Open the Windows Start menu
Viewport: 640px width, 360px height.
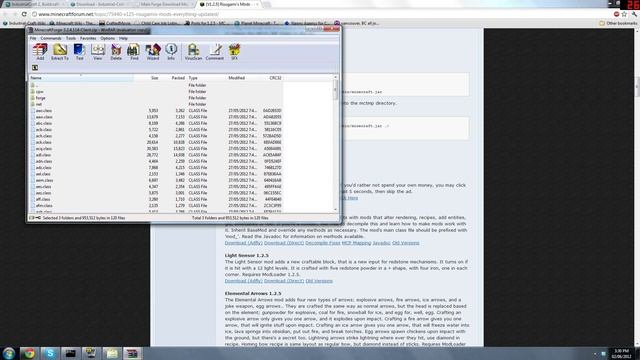[x=9, y=353]
